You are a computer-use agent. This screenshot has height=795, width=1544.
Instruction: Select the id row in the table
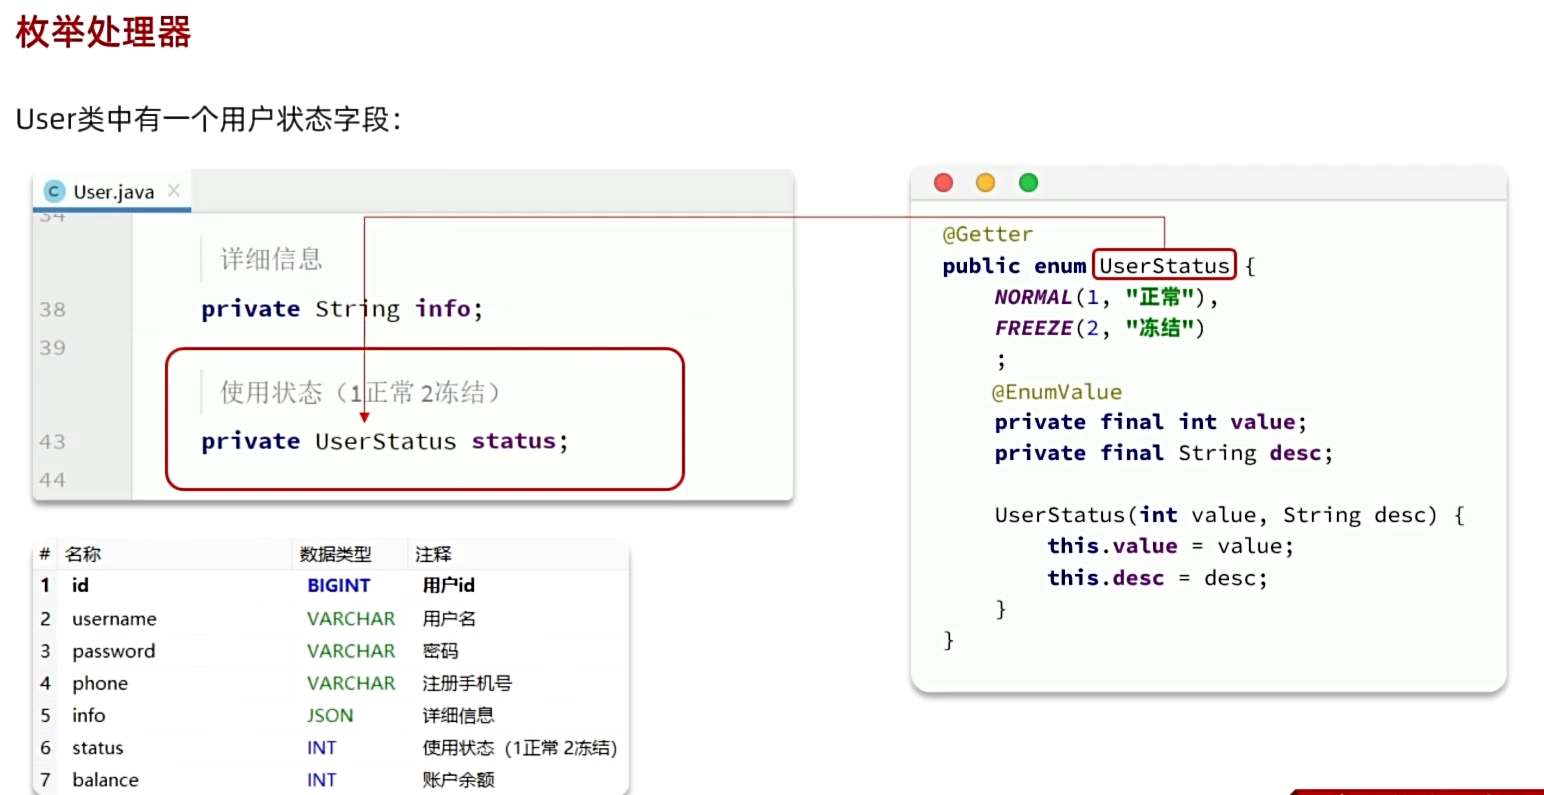(330, 585)
